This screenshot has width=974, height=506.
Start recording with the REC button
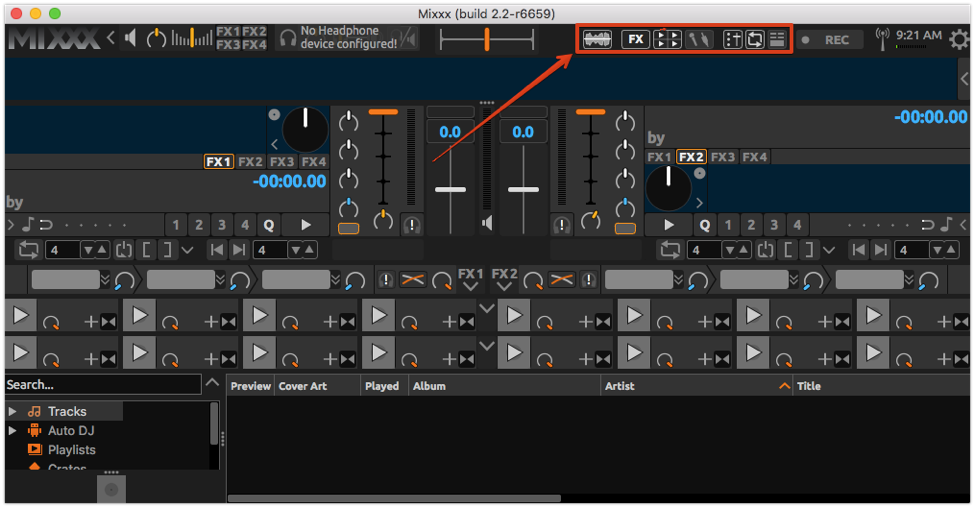830,40
